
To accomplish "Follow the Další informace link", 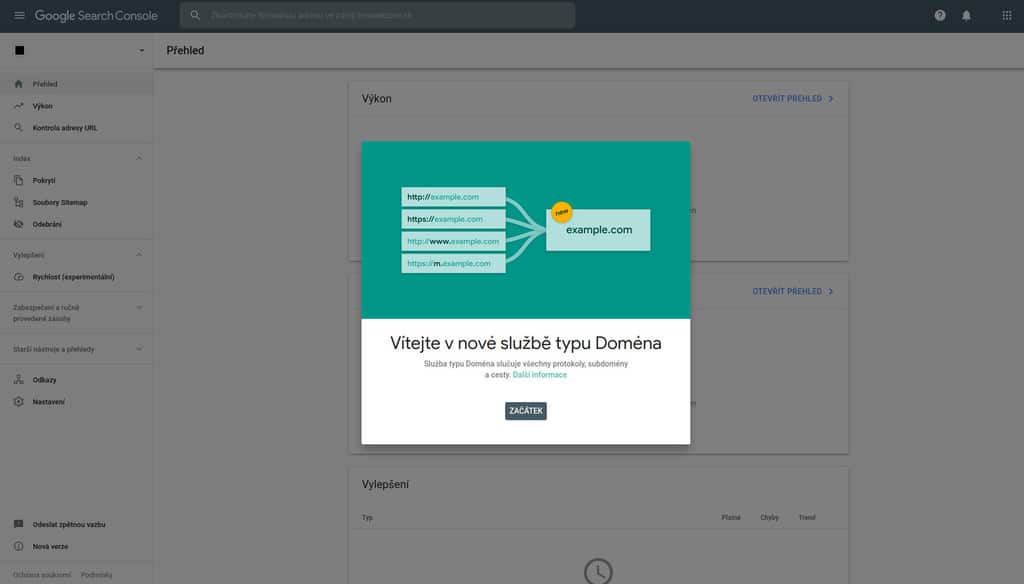I will click(x=539, y=375).
